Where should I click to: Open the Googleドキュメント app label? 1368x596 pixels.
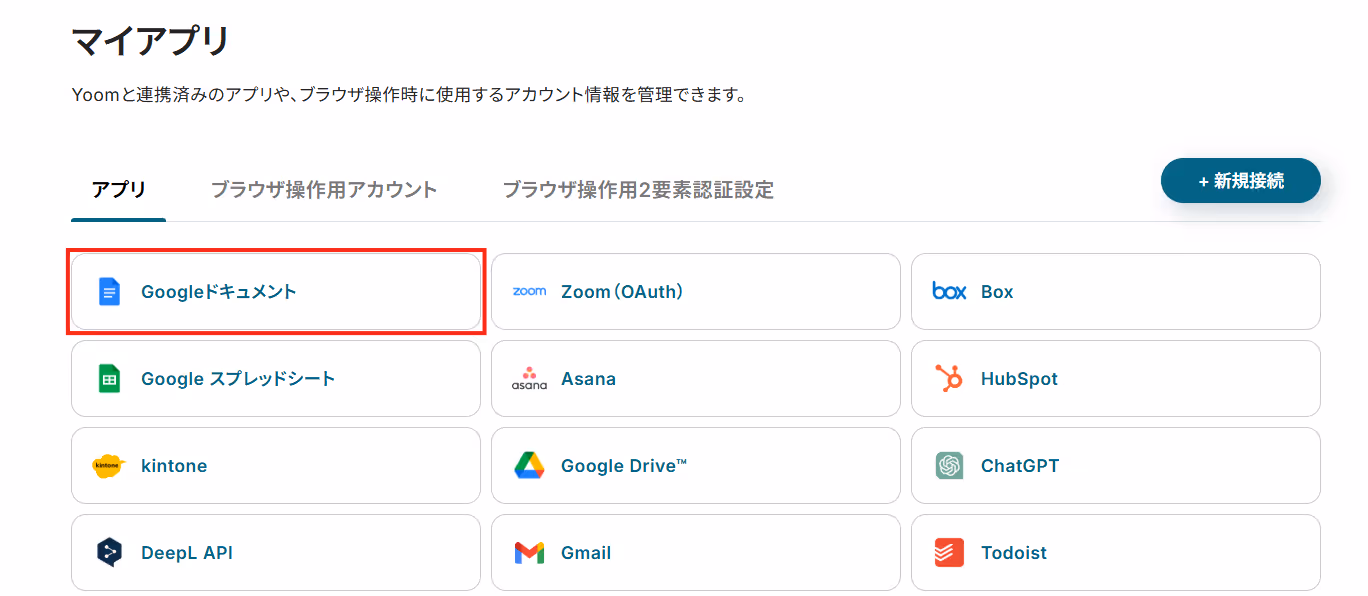point(219,292)
